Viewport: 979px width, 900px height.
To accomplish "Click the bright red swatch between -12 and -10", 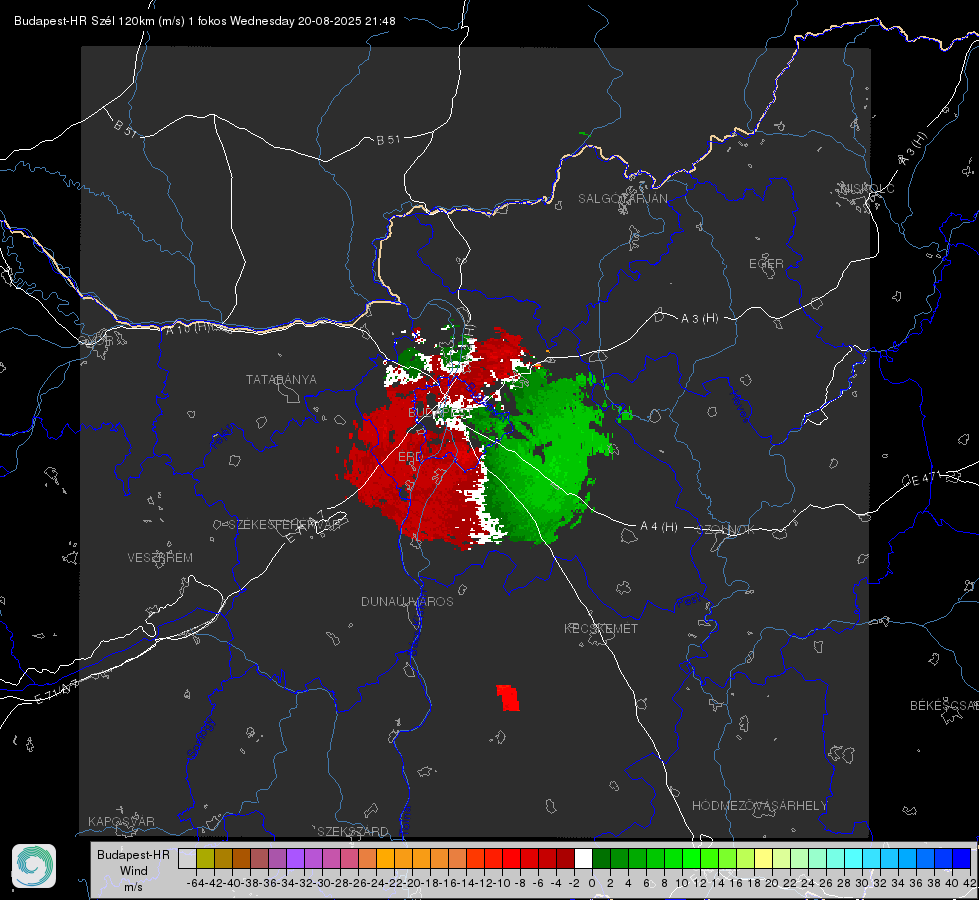I will click(x=493, y=858).
